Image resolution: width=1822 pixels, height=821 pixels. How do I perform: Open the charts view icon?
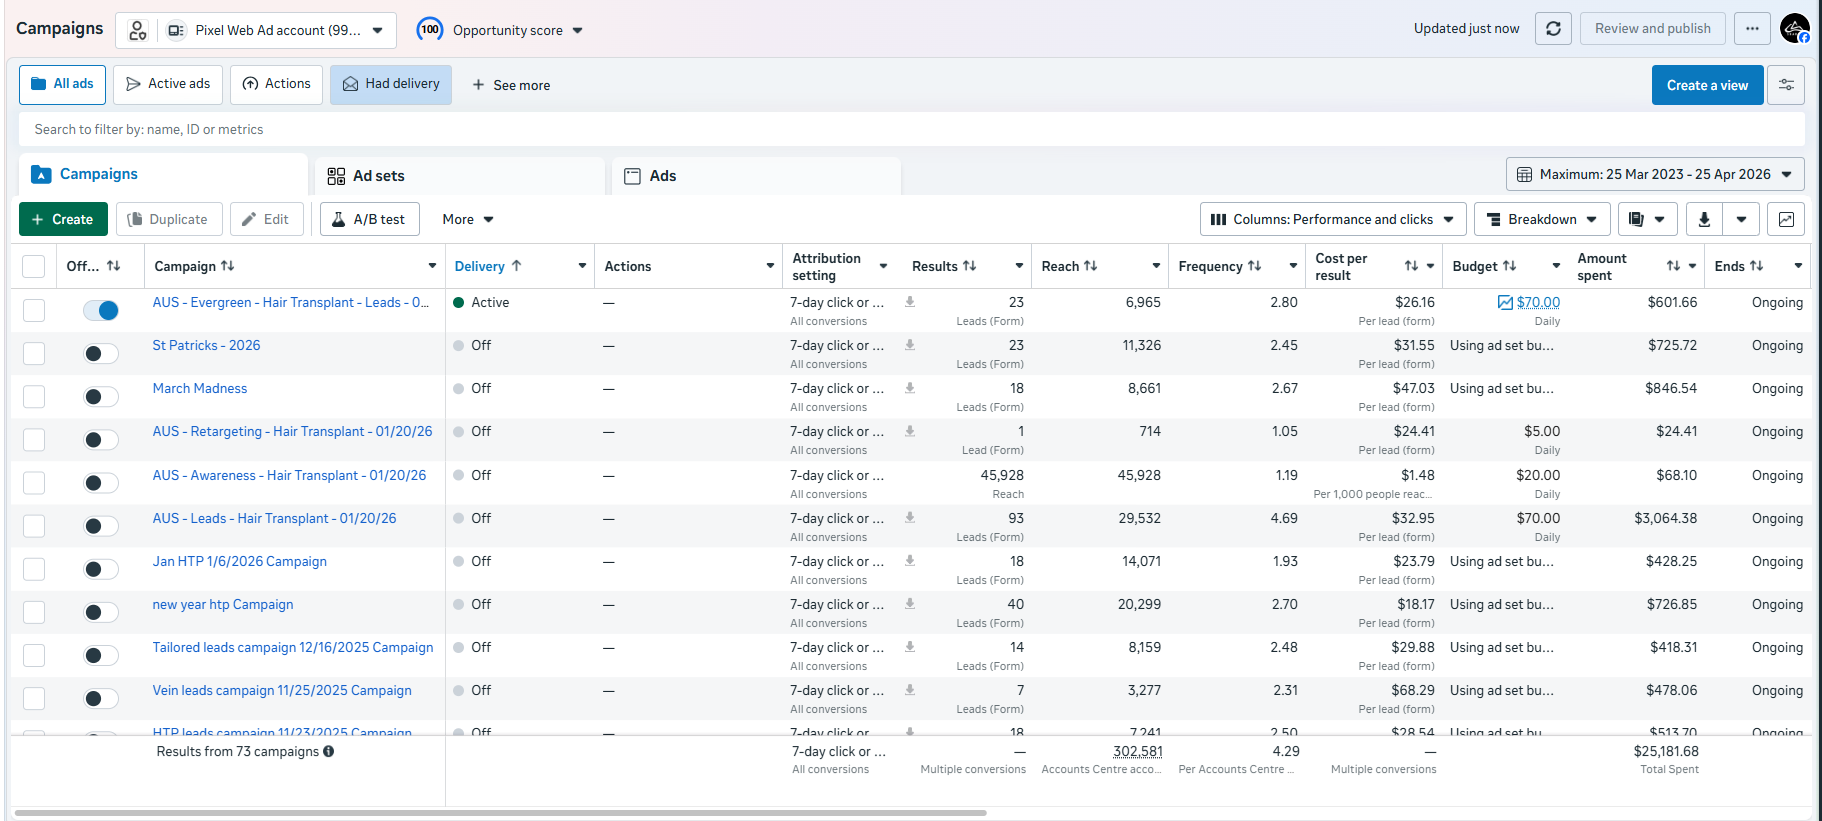click(1786, 219)
